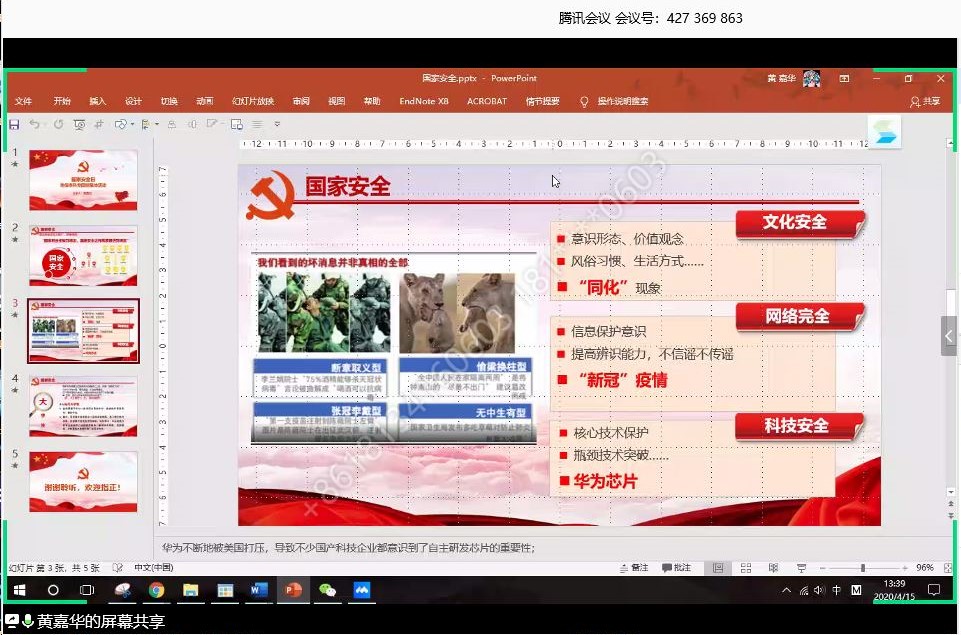Toggle the 备注 notes pane button

coord(634,568)
